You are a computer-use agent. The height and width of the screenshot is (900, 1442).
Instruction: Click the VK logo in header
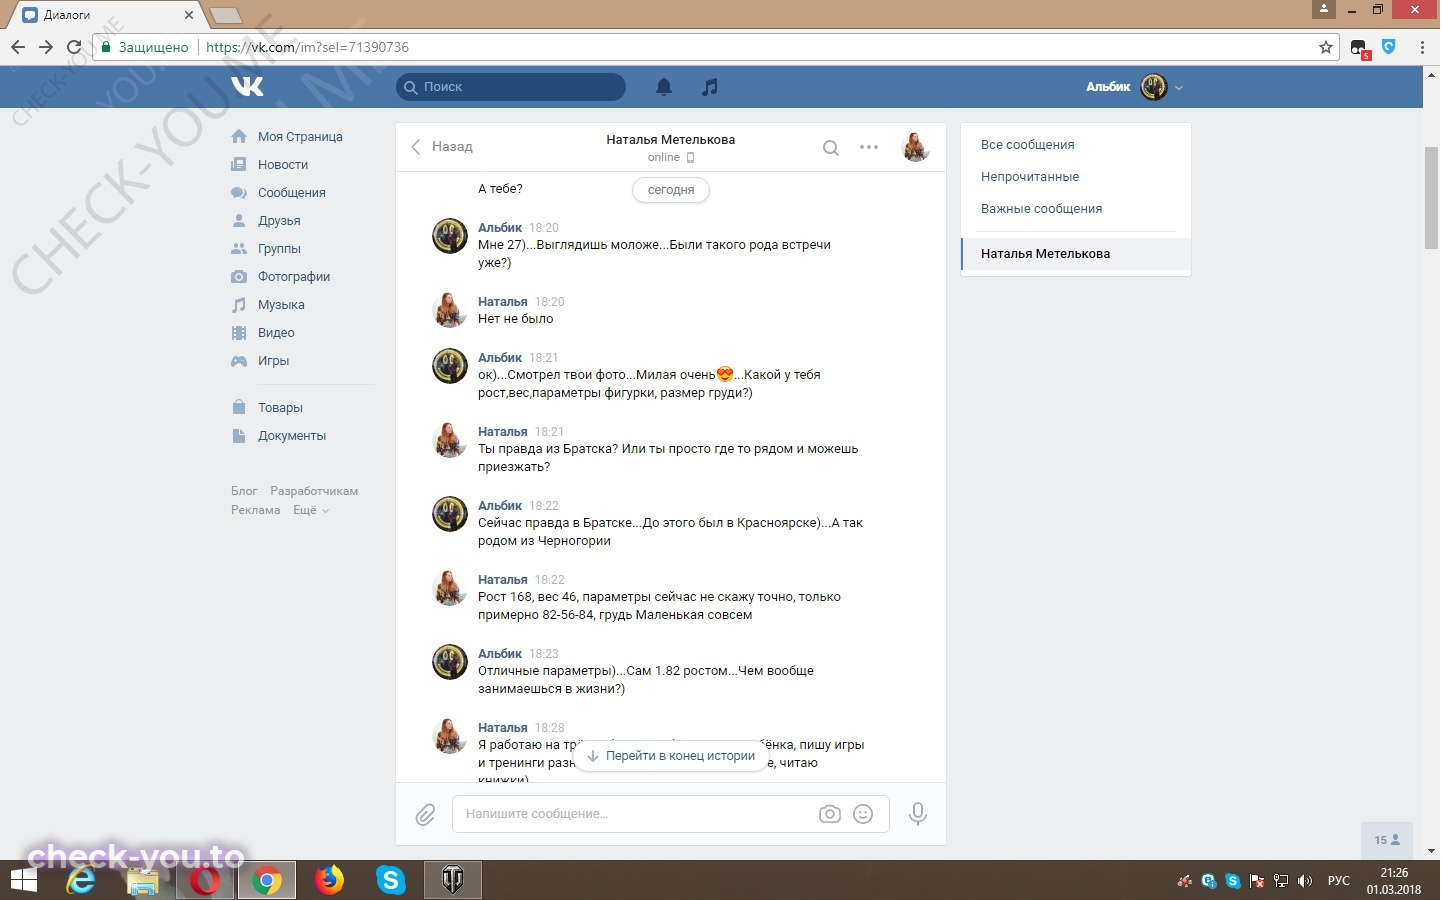247,87
